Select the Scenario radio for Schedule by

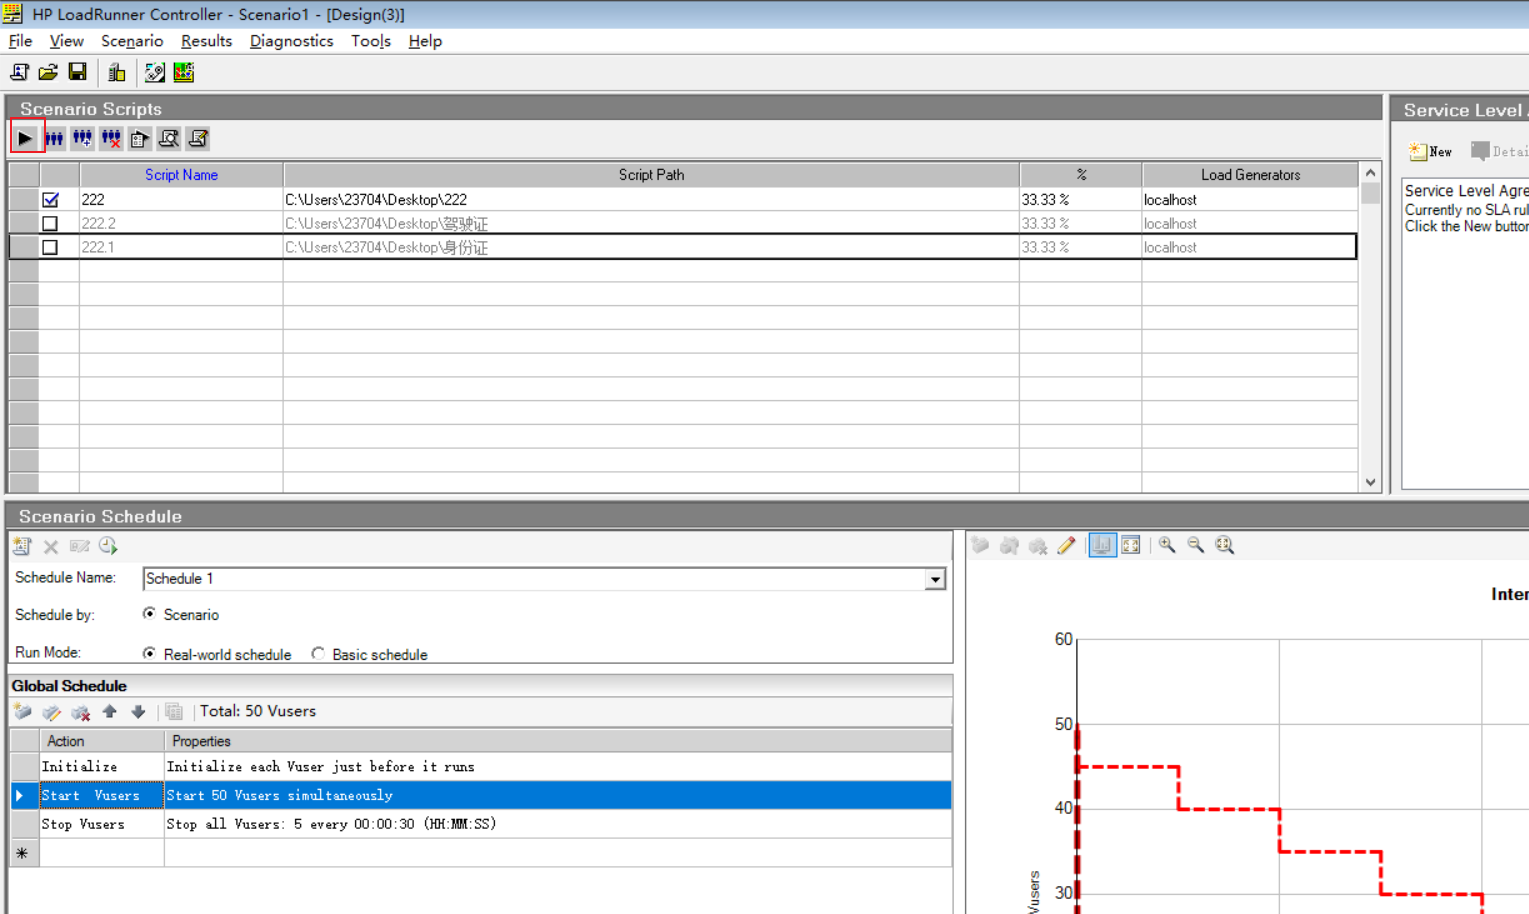pos(149,614)
